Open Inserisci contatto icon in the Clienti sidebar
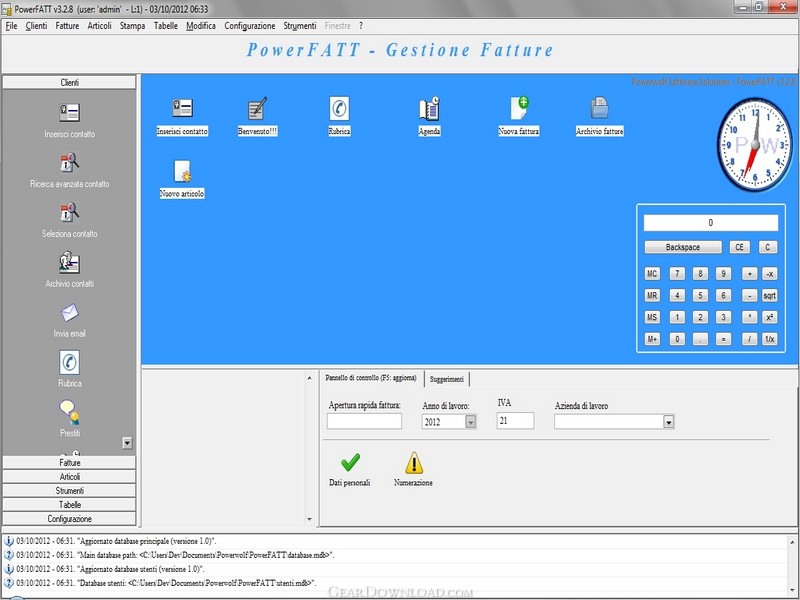This screenshot has width=800, height=600. point(69,112)
